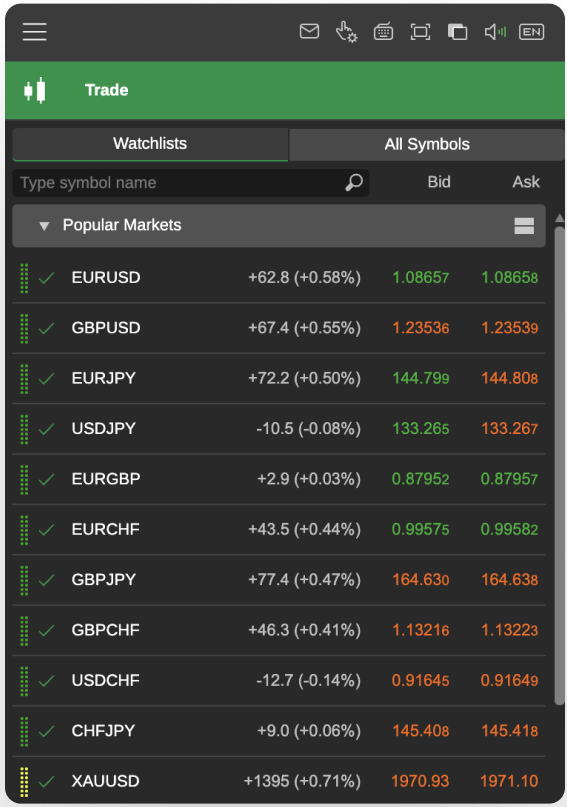Click the USDJPY ask price 133.267

pyautogui.click(x=509, y=429)
